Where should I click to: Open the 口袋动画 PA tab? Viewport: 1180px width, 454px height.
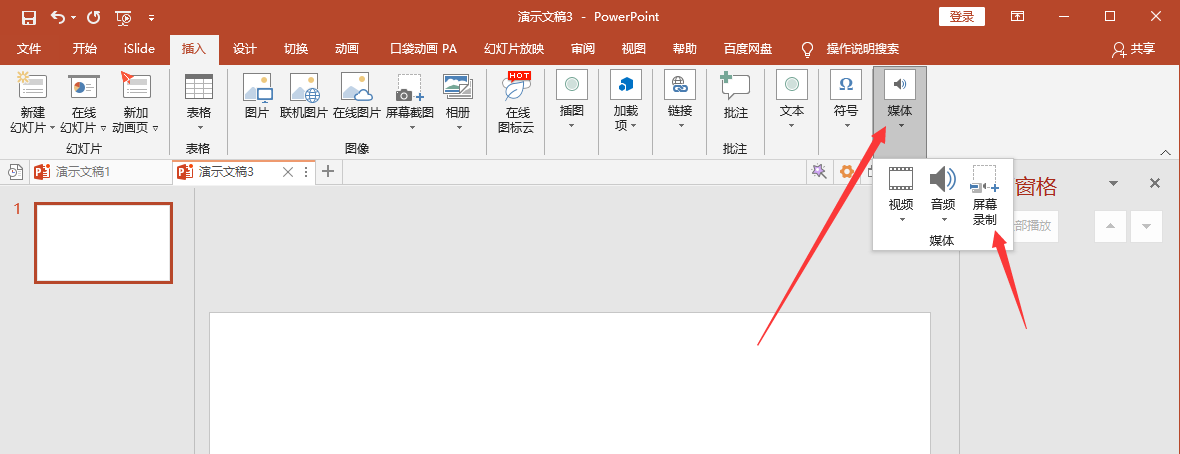pyautogui.click(x=424, y=49)
